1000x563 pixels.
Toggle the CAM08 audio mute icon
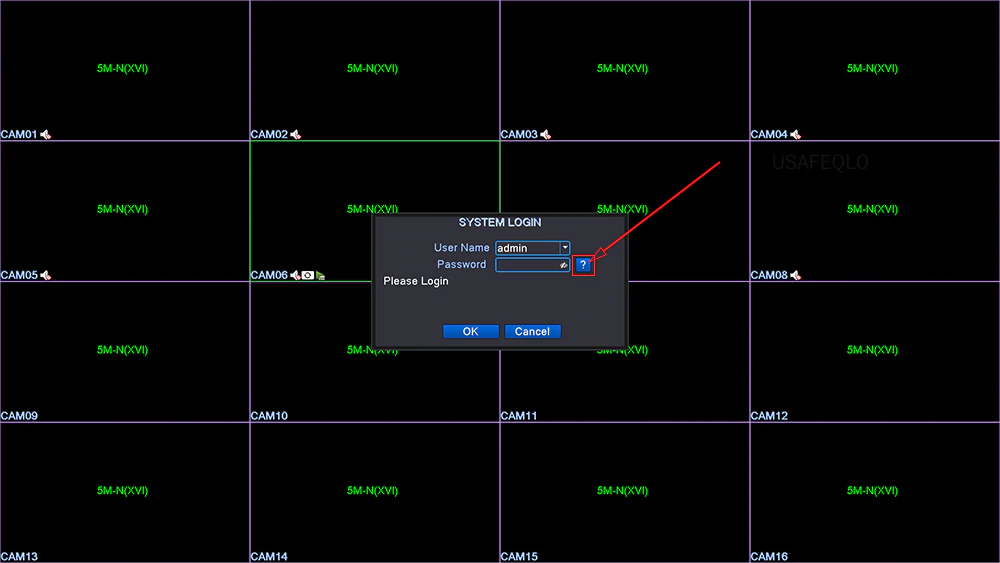click(x=796, y=275)
